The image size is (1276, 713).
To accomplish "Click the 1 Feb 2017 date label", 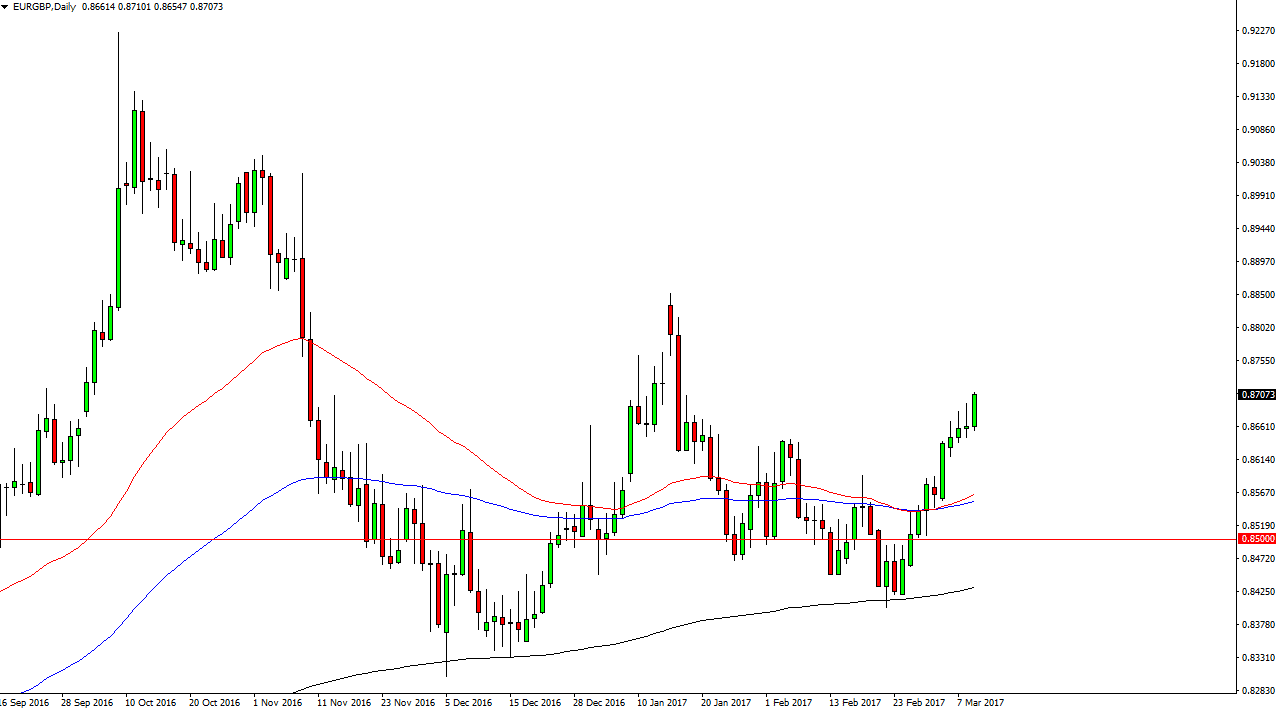I will tap(788, 702).
